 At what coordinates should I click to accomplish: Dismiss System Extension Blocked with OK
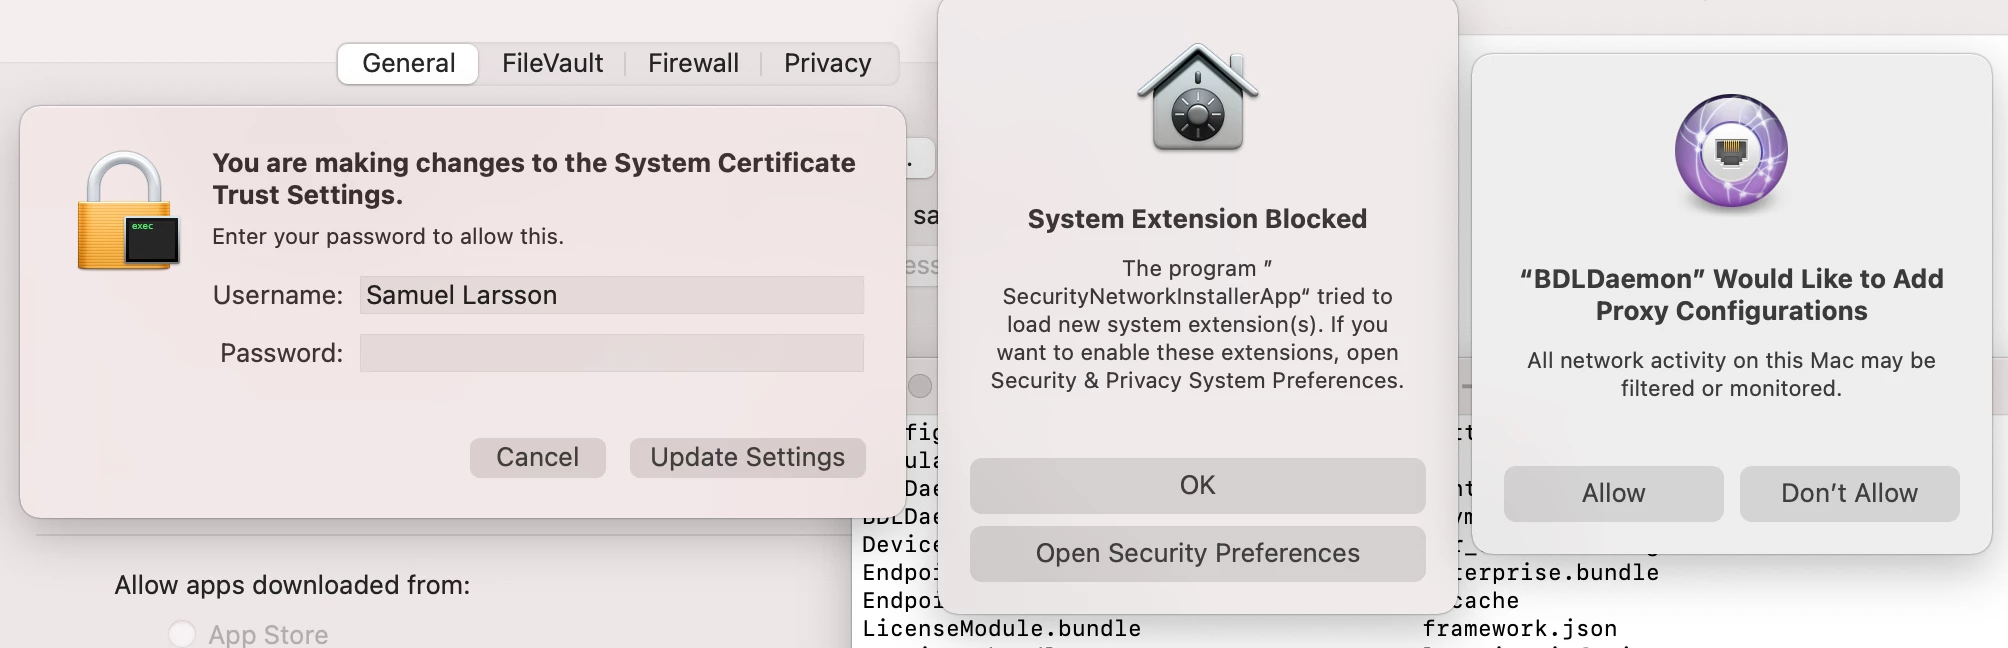click(1197, 485)
